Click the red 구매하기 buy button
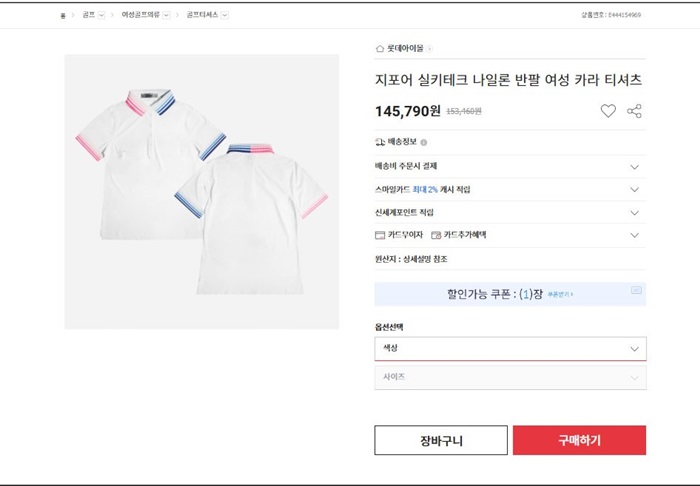 click(x=579, y=440)
